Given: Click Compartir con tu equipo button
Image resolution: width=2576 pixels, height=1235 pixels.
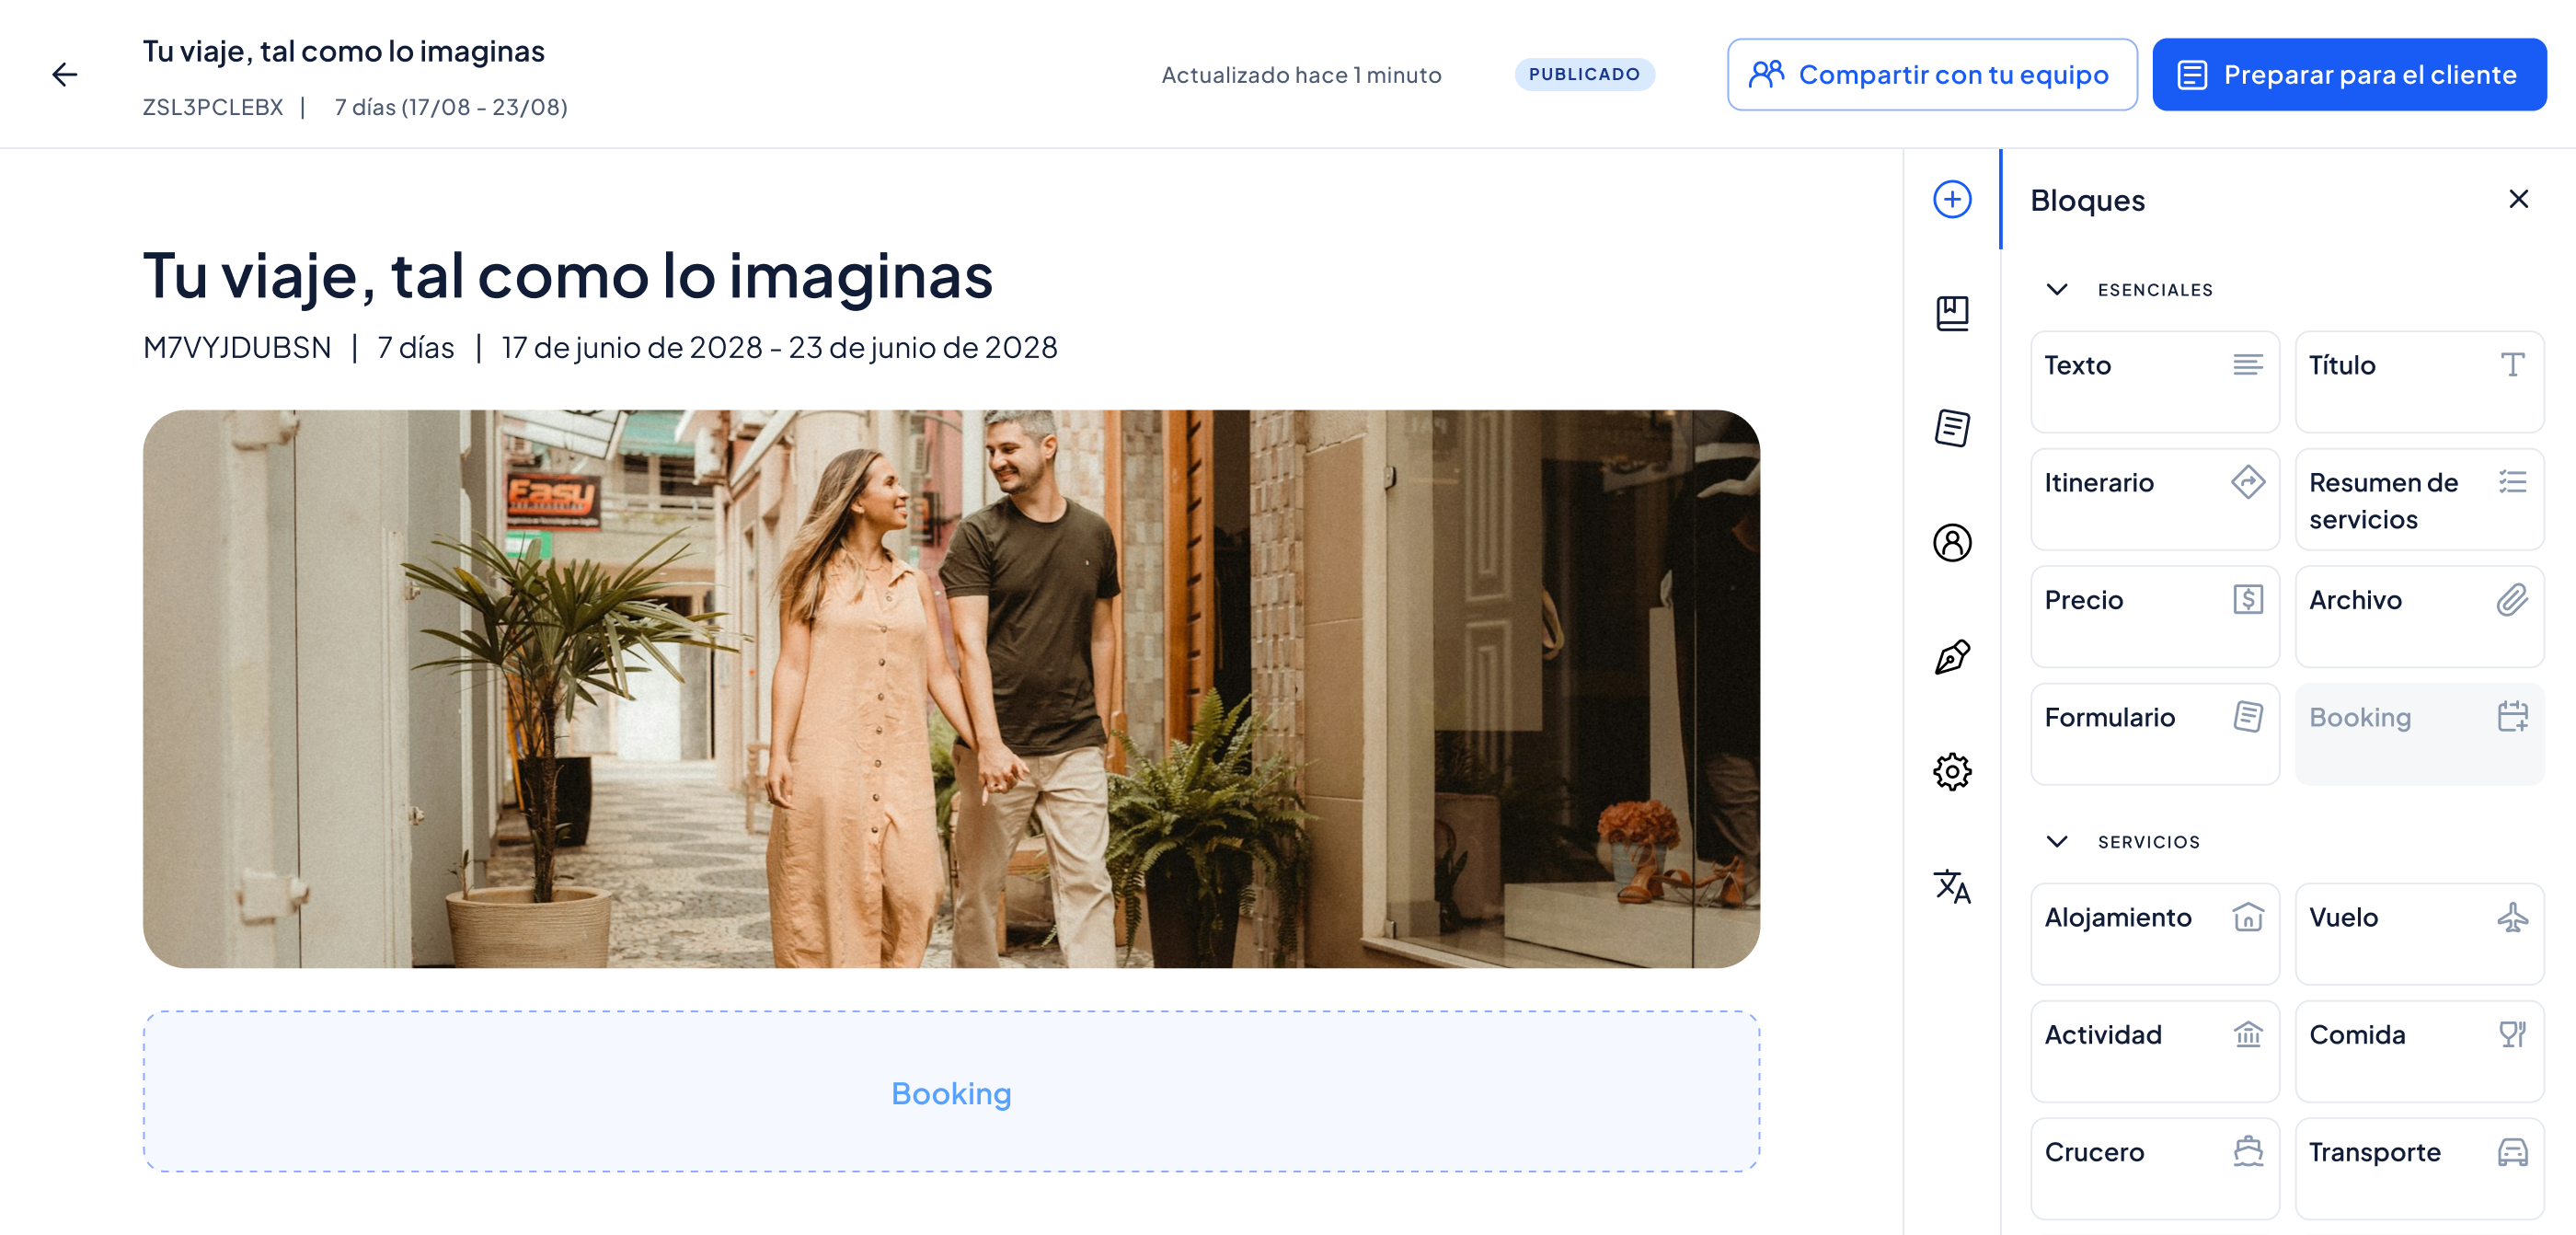Looking at the screenshot, I should tap(1931, 75).
